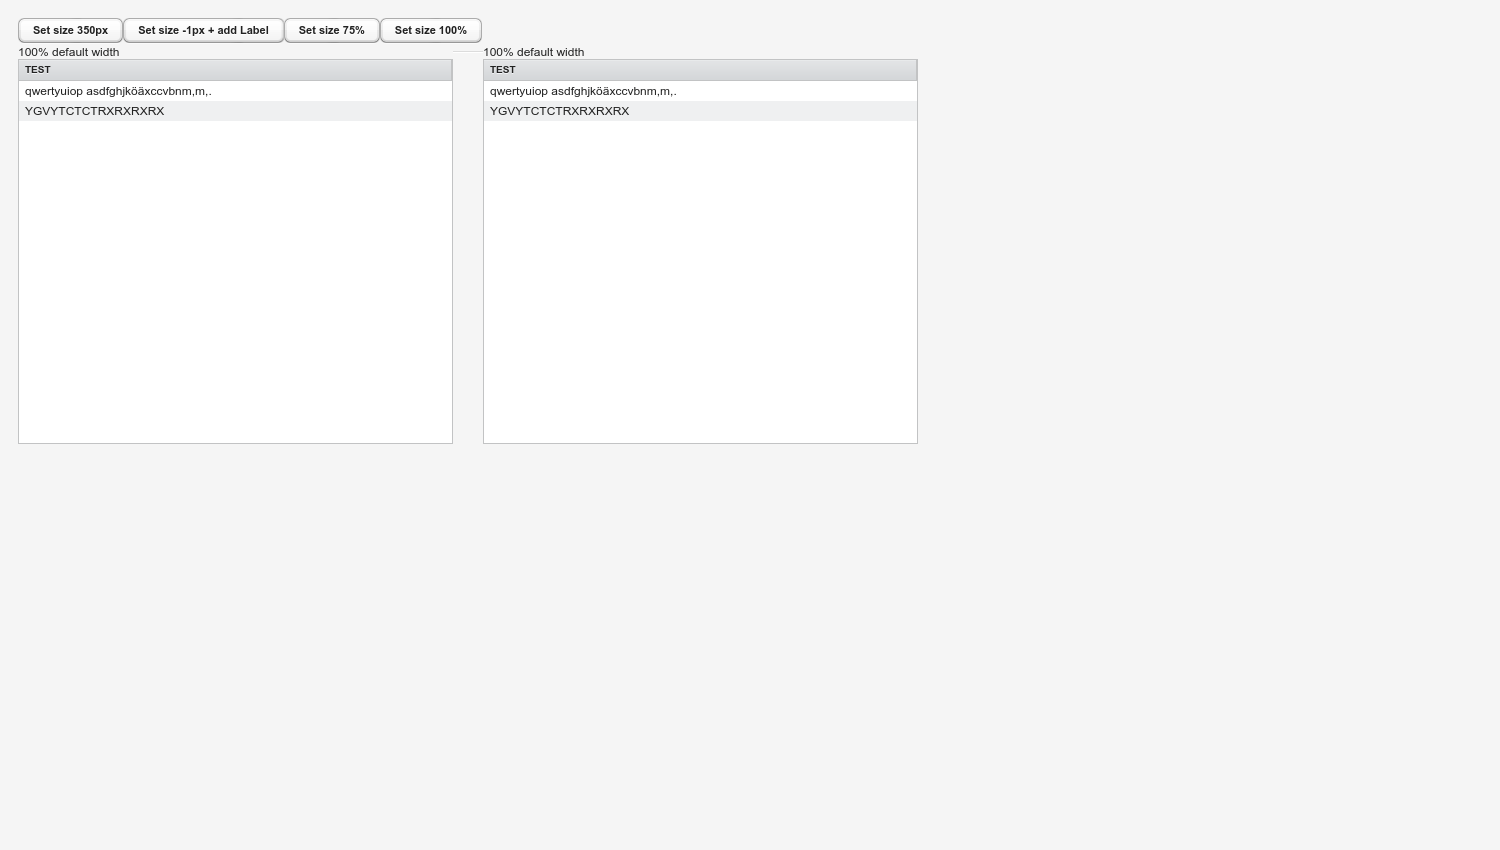Click the TEST column header in the right table
This screenshot has height=850, width=1500.
pos(700,70)
